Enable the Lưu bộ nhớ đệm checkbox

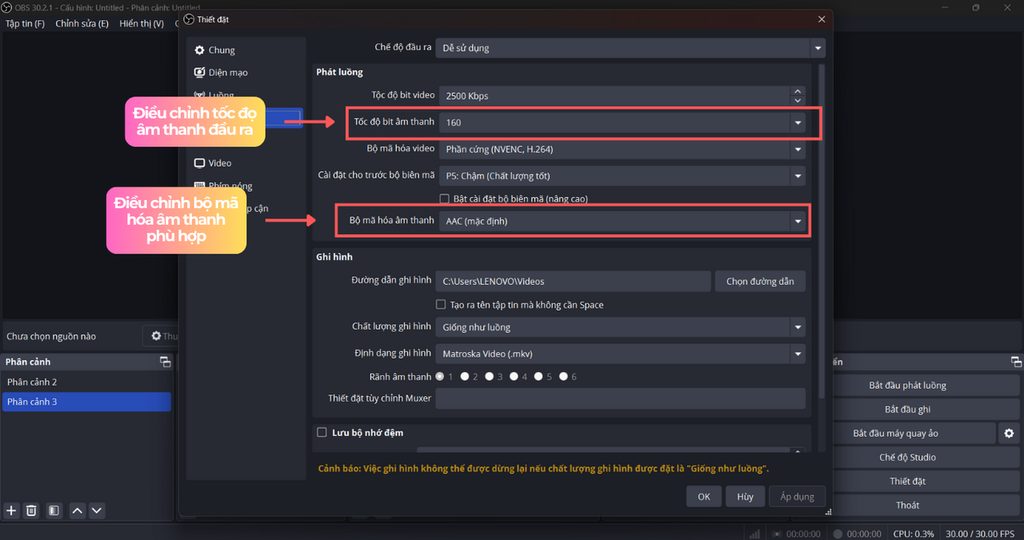tap(322, 432)
